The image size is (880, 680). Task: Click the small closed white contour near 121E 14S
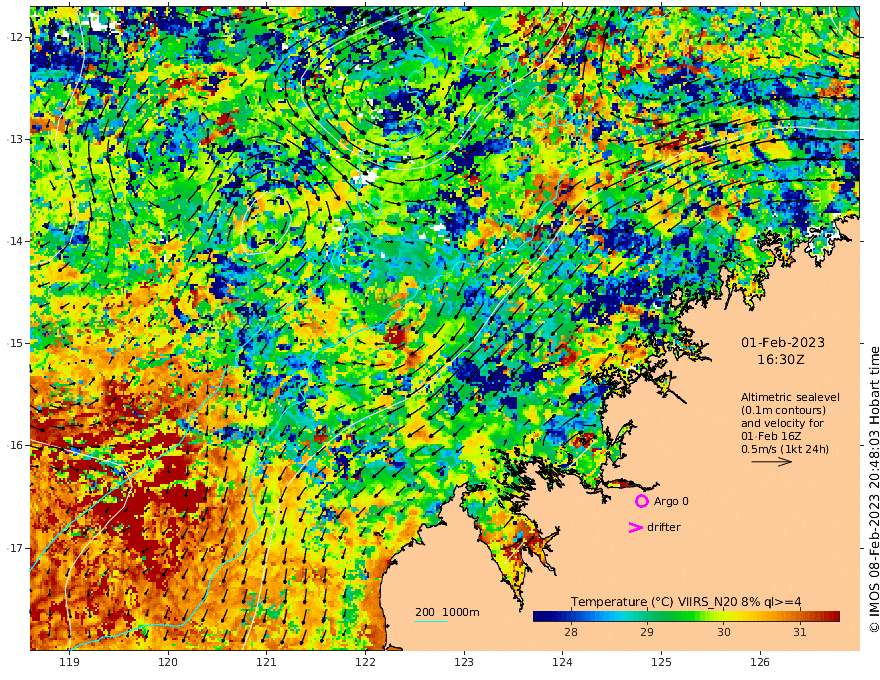266,223
